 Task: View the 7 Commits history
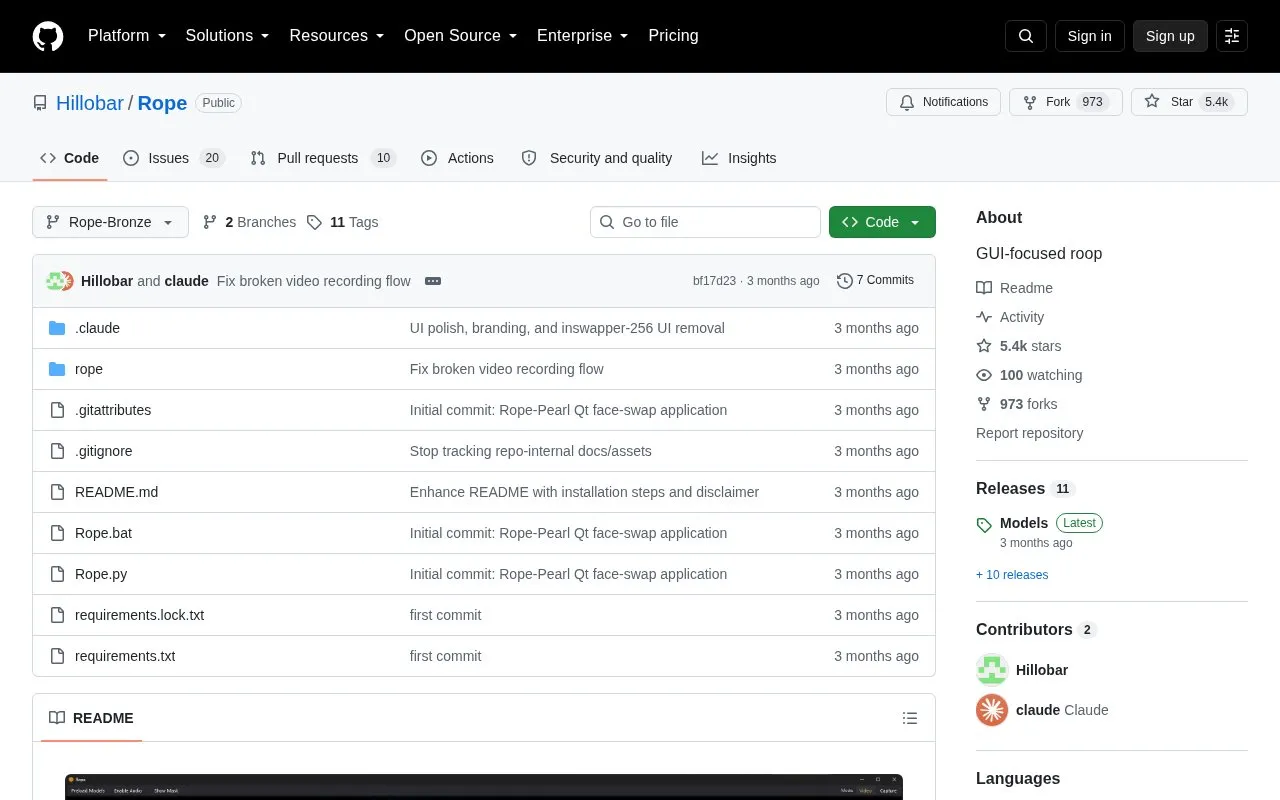[875, 281]
